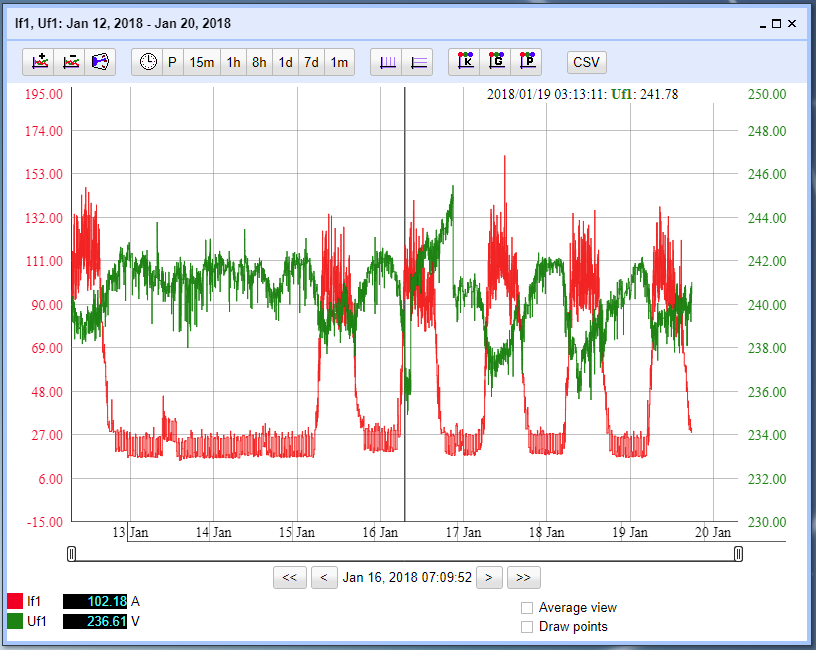Maximize the chart window
This screenshot has width=816, height=650.
point(776,23)
